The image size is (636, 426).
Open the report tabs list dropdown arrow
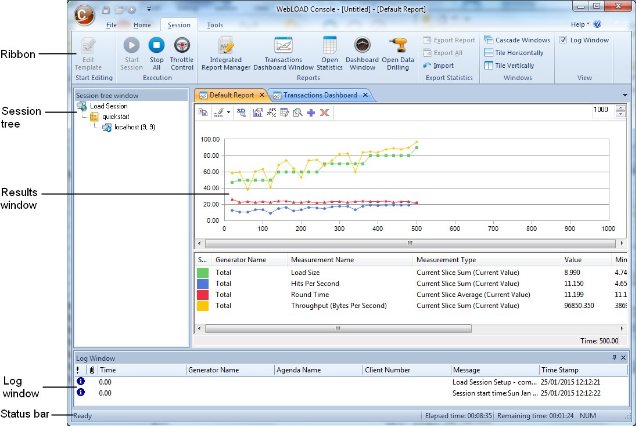(x=624, y=95)
